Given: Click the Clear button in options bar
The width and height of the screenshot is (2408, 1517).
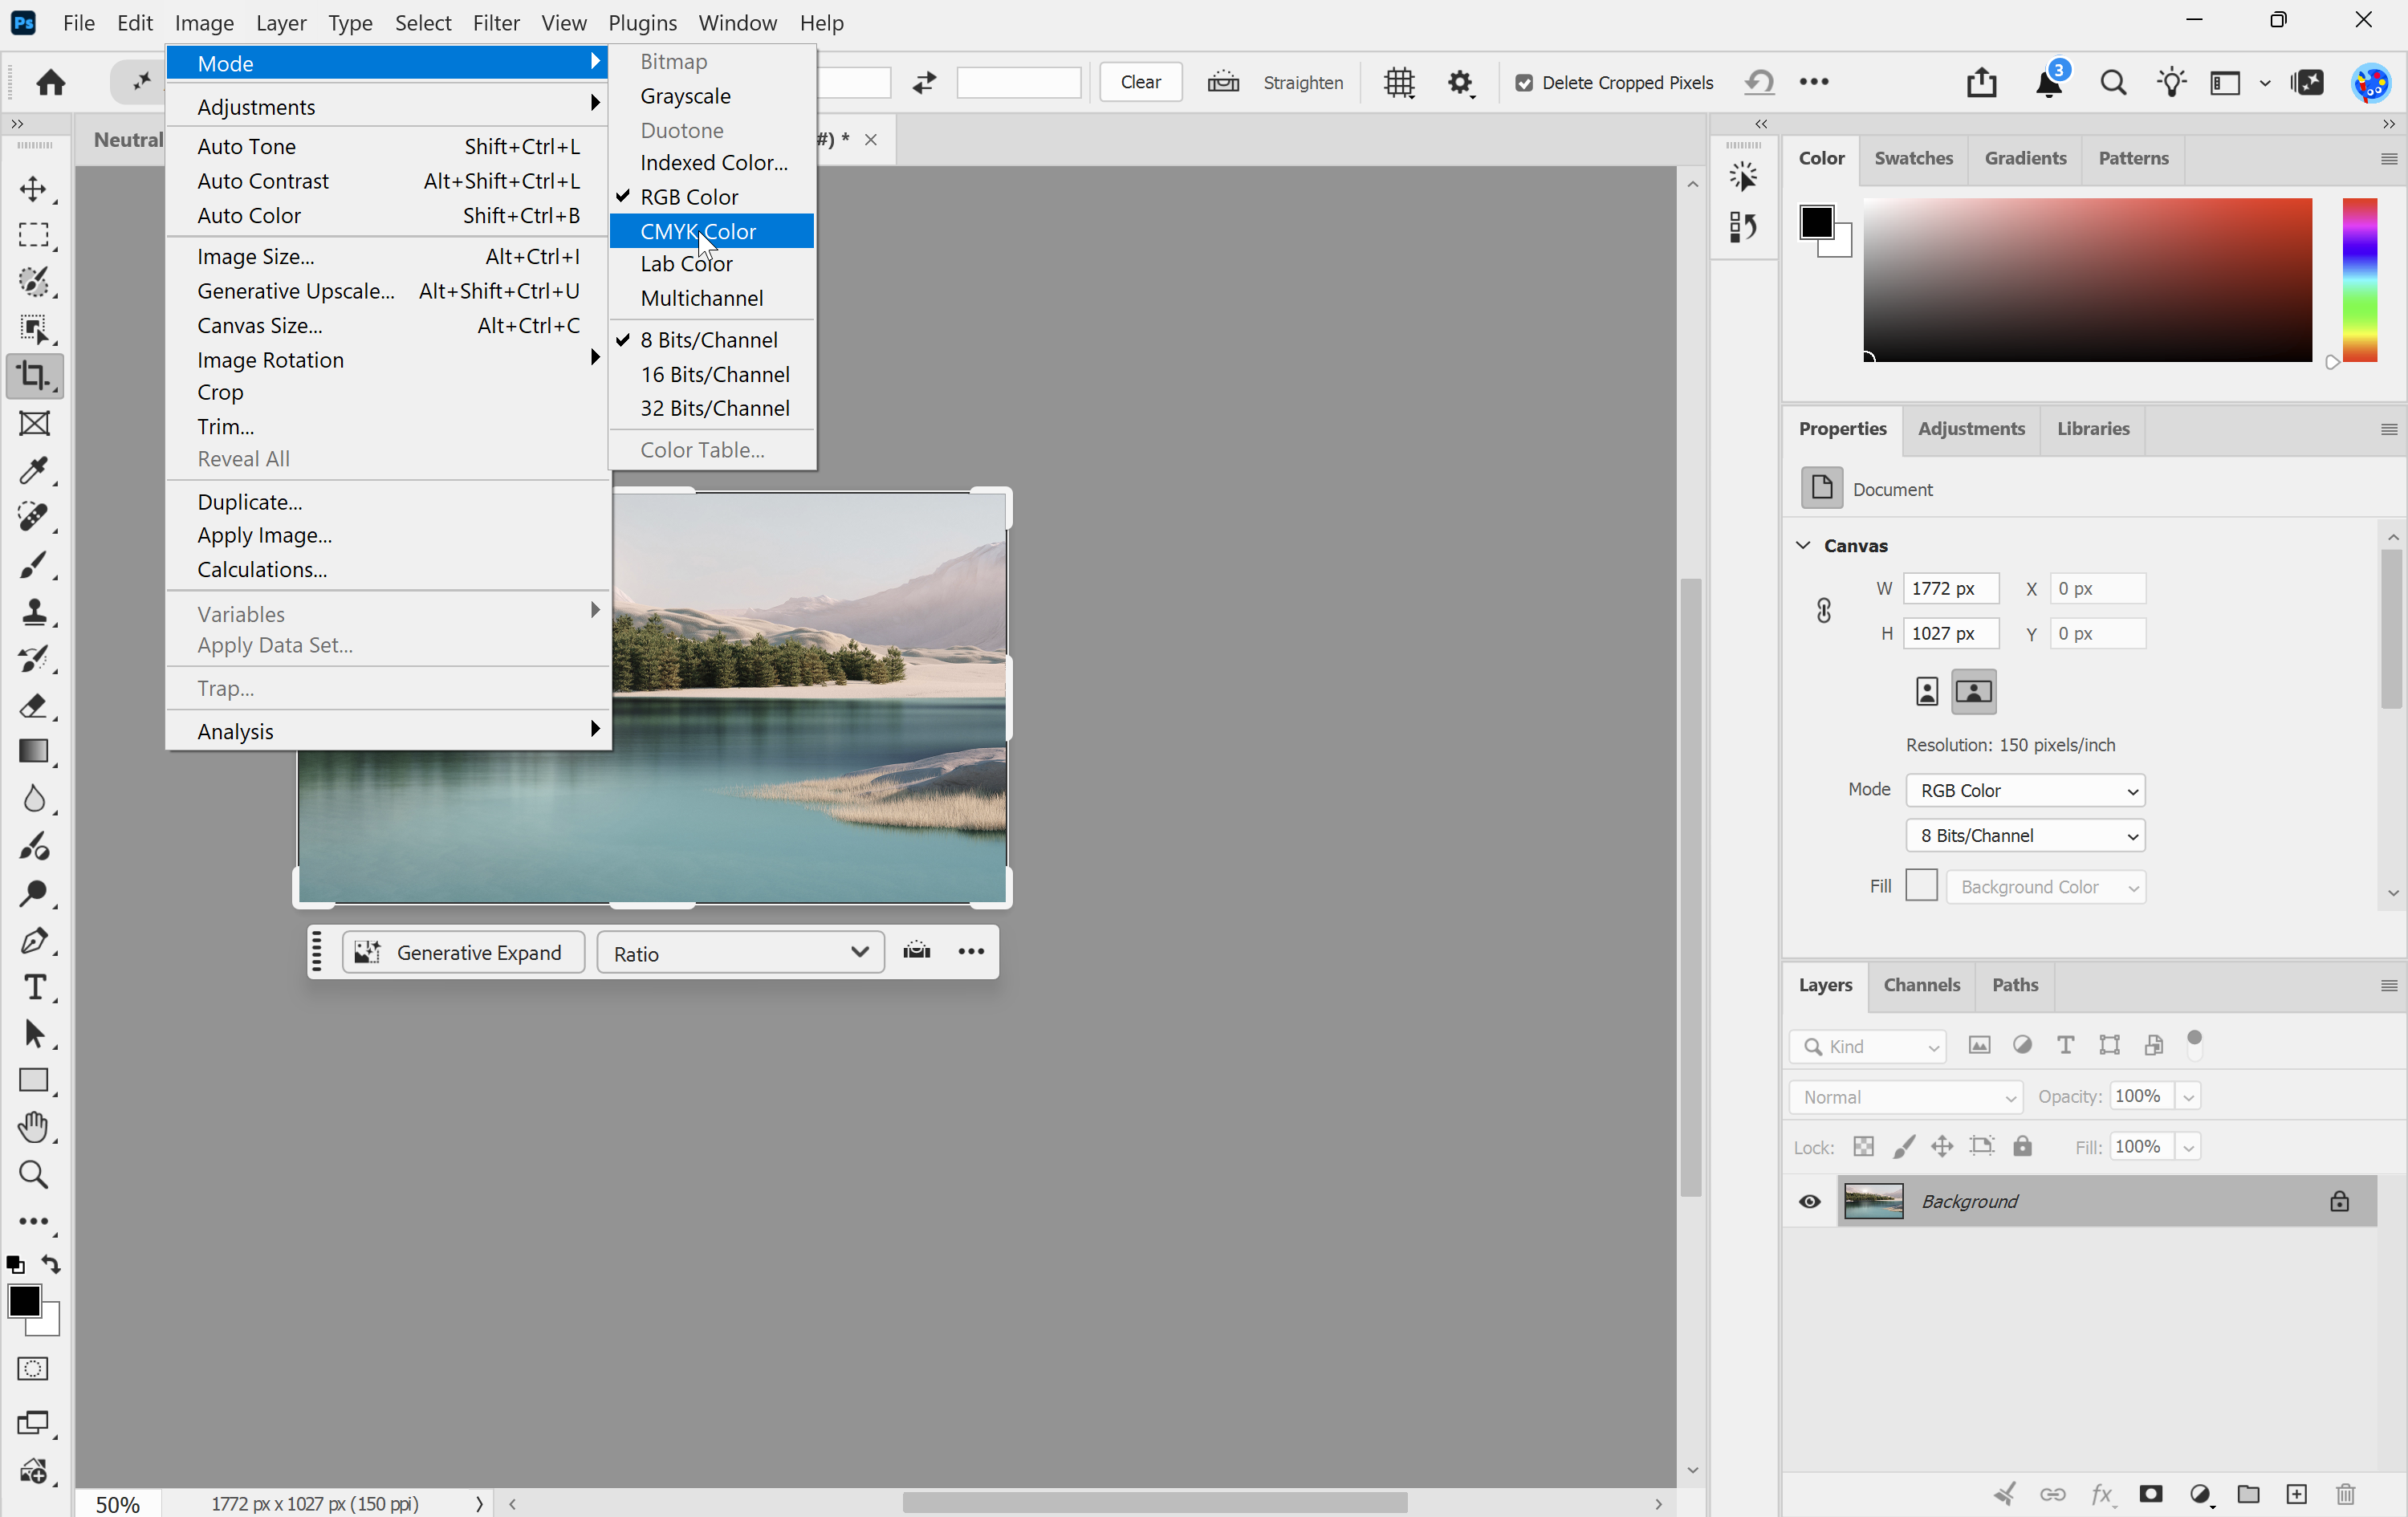Looking at the screenshot, I should pos(1140,82).
